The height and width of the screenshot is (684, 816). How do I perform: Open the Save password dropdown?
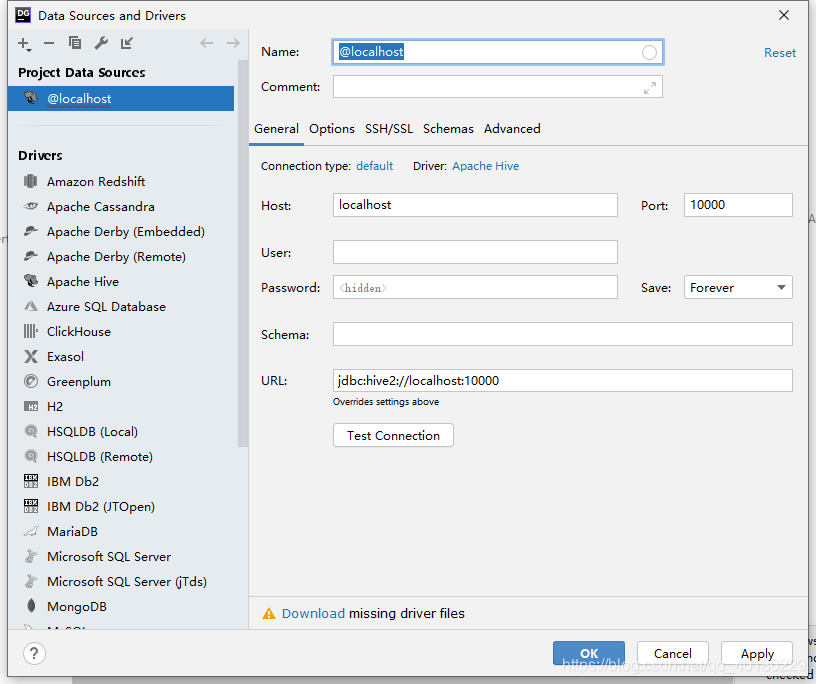point(738,287)
